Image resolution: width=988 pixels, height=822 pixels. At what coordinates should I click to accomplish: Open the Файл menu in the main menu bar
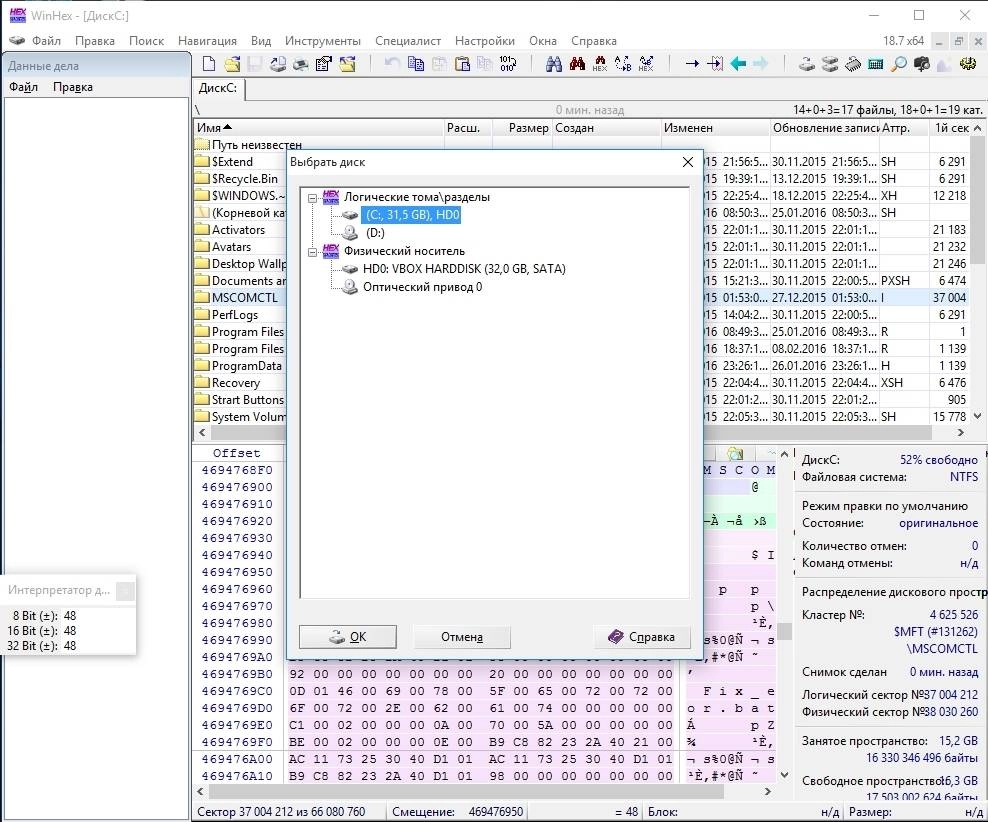click(46, 41)
